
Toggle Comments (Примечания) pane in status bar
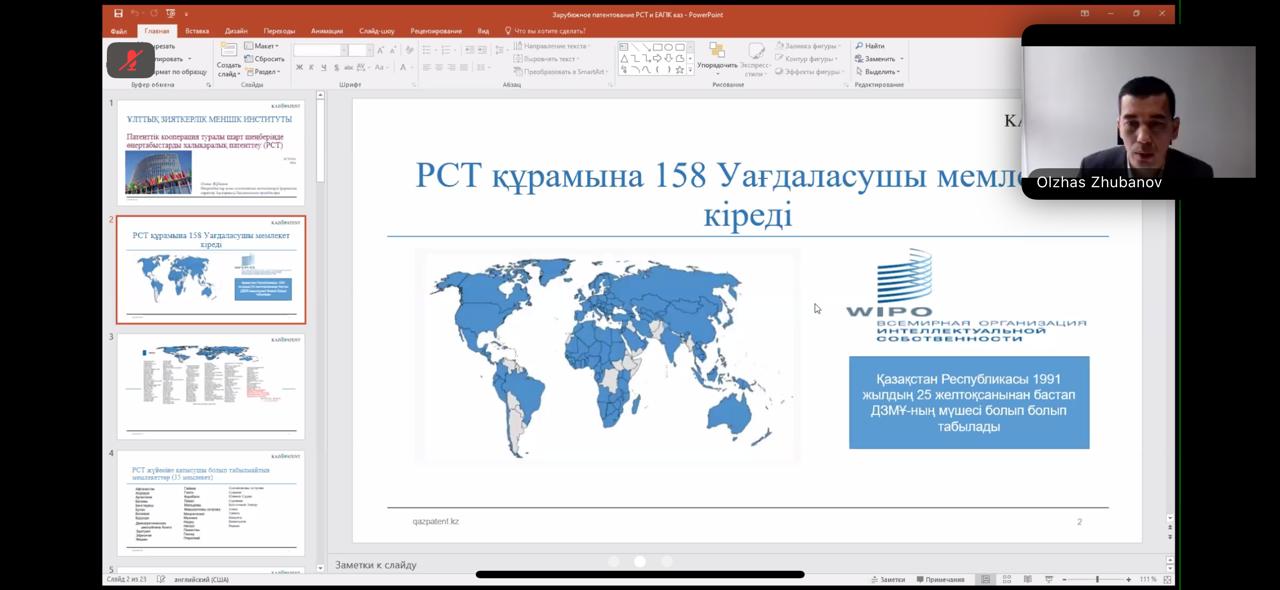[x=939, y=579]
